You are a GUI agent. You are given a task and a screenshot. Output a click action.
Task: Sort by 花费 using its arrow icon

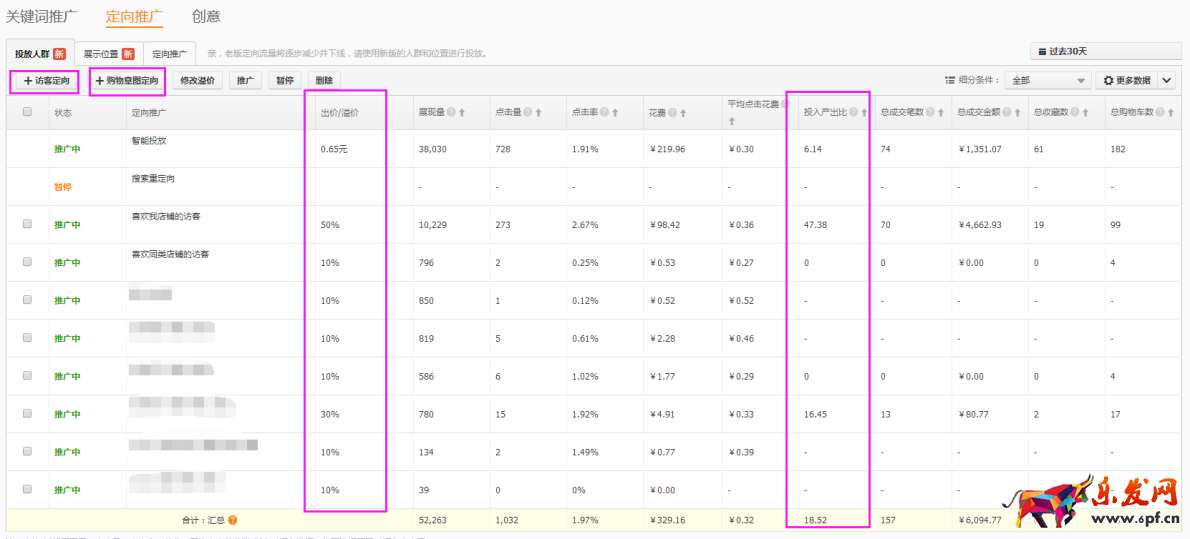(684, 113)
